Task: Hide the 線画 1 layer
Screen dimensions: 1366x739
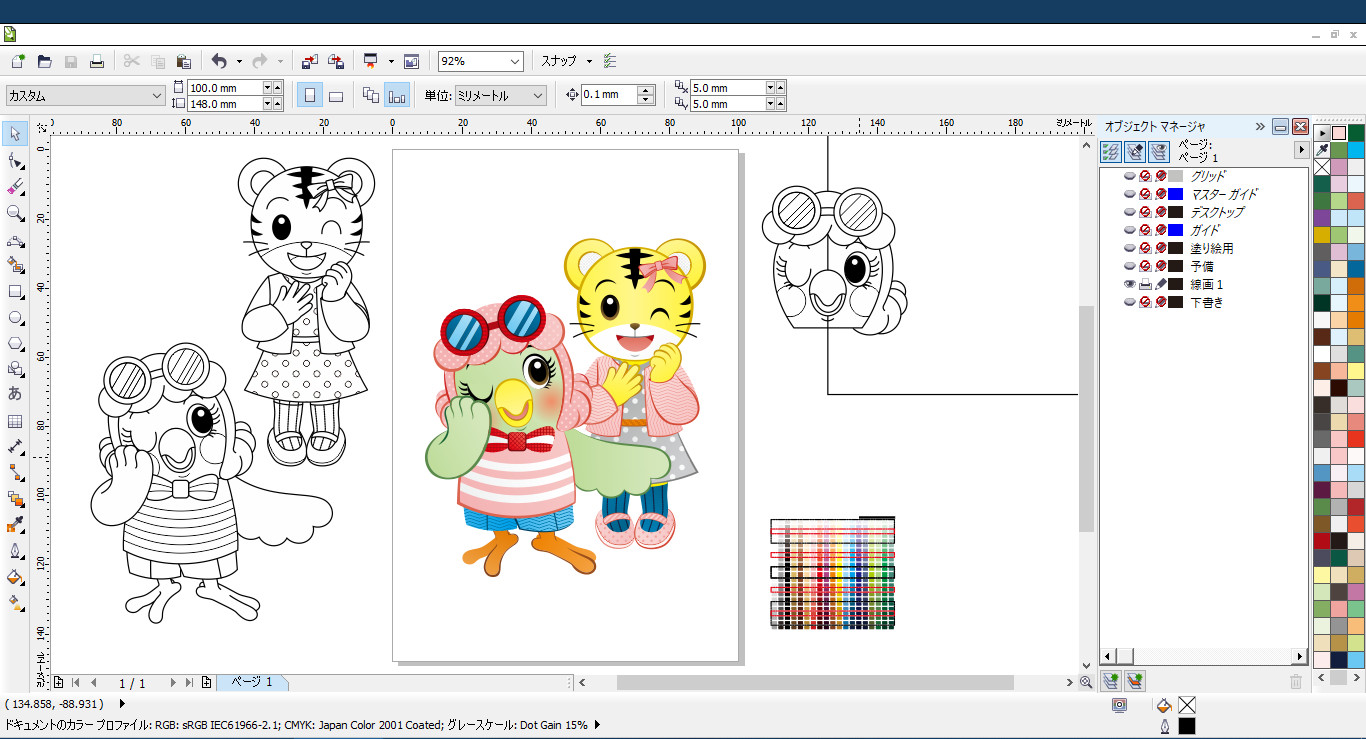Action: 1129,285
